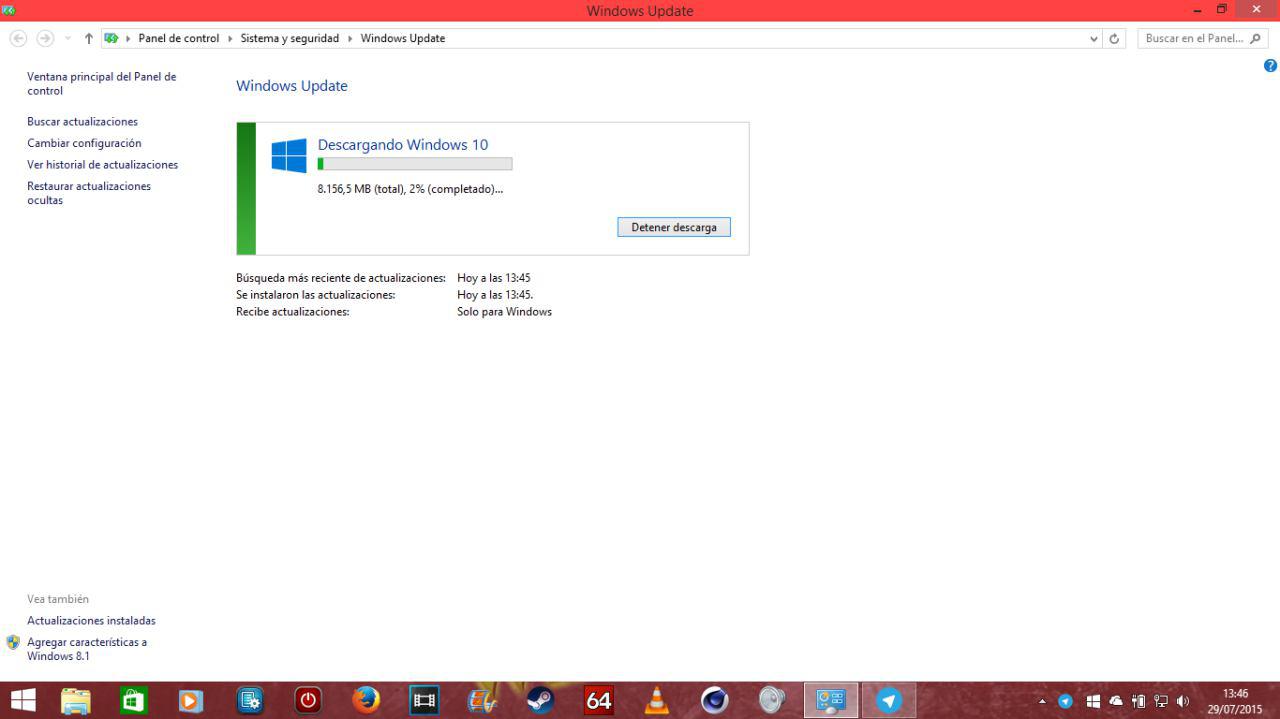Image resolution: width=1280 pixels, height=719 pixels.
Task: Open 'Ver historial de actualizaciones'
Action: coord(102,164)
